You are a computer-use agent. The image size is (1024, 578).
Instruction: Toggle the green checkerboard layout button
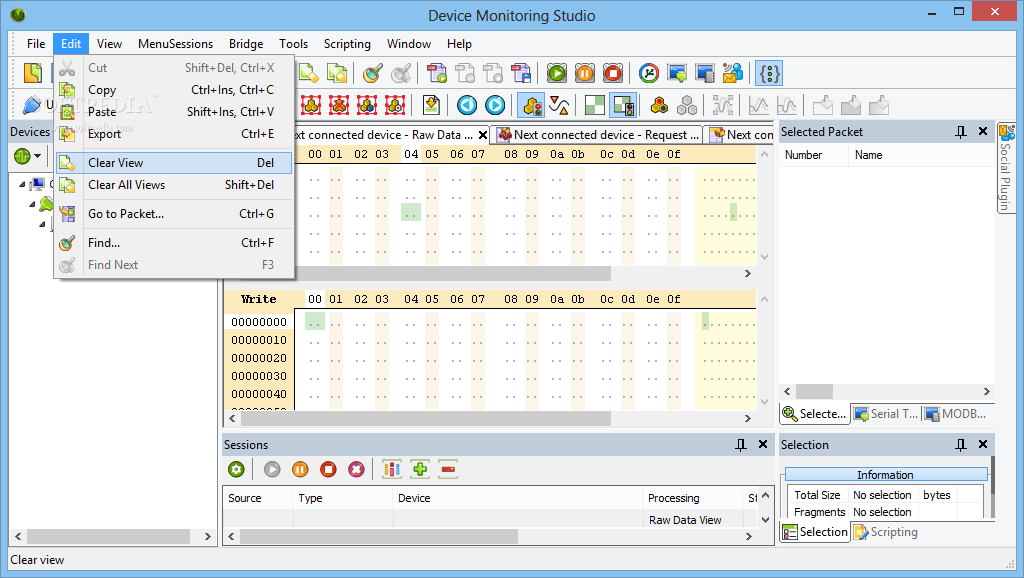595,104
